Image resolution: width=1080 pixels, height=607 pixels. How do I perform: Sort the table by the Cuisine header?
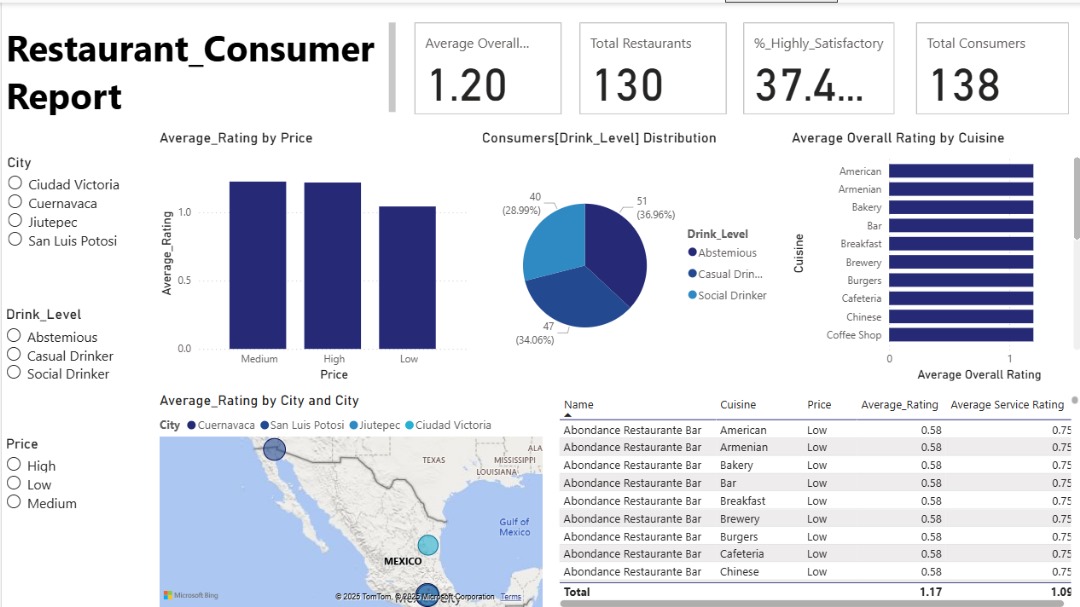[x=738, y=404]
